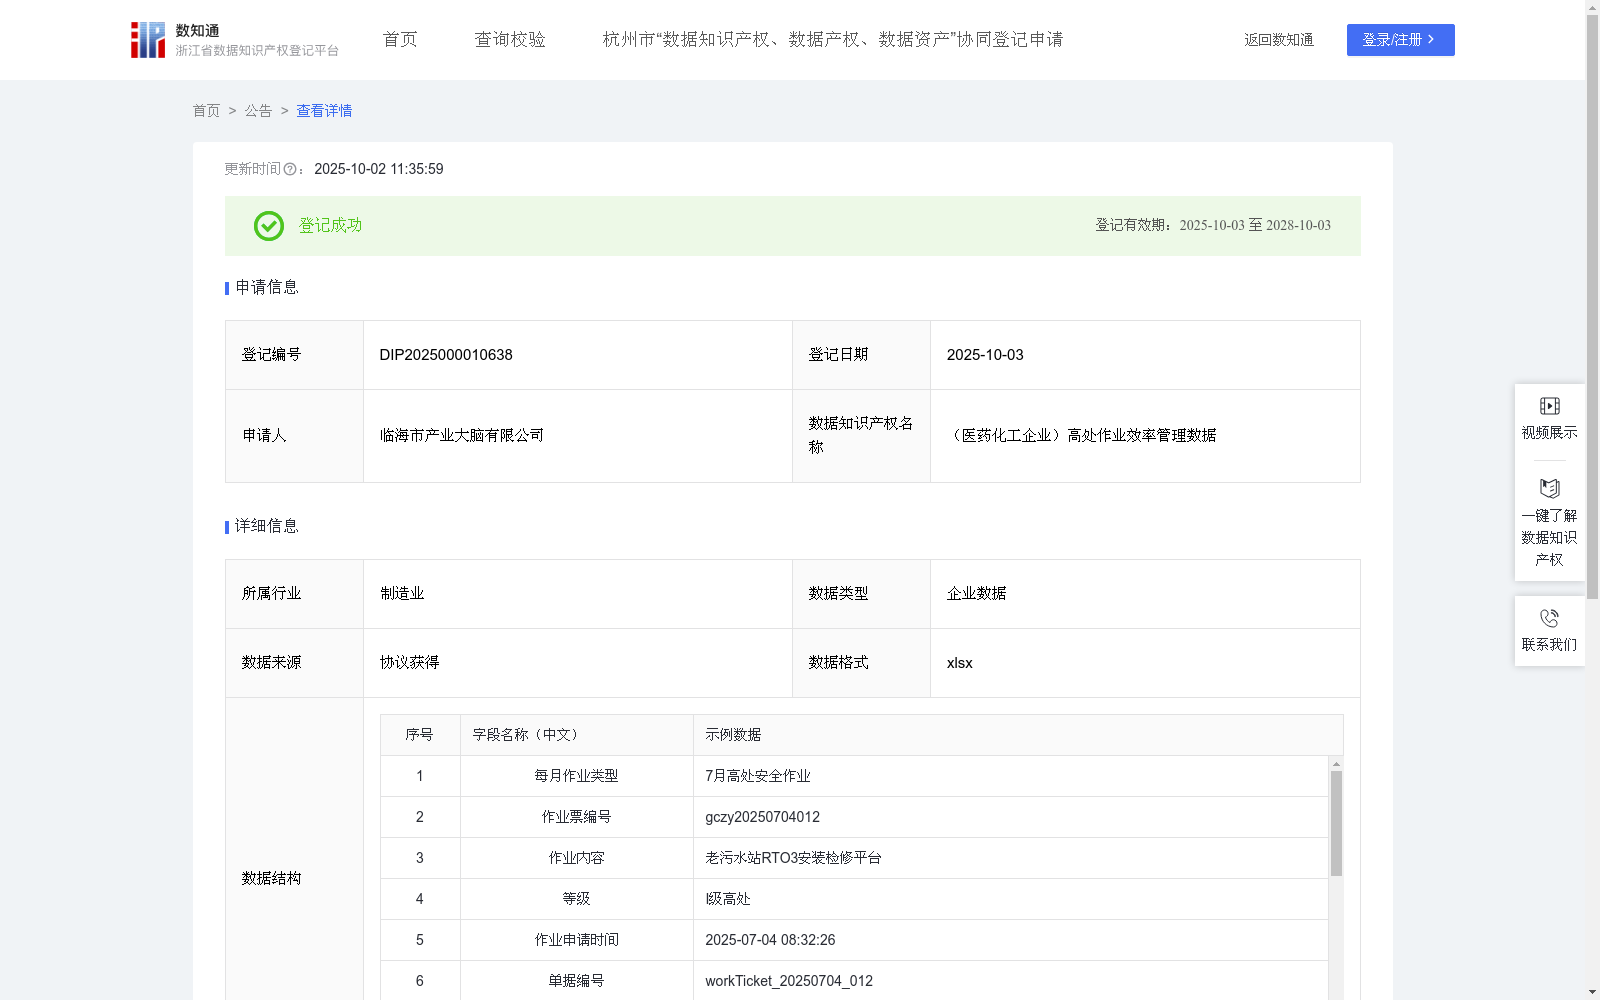
Task: Click the 详细信息 section heading
Action: 267,527
